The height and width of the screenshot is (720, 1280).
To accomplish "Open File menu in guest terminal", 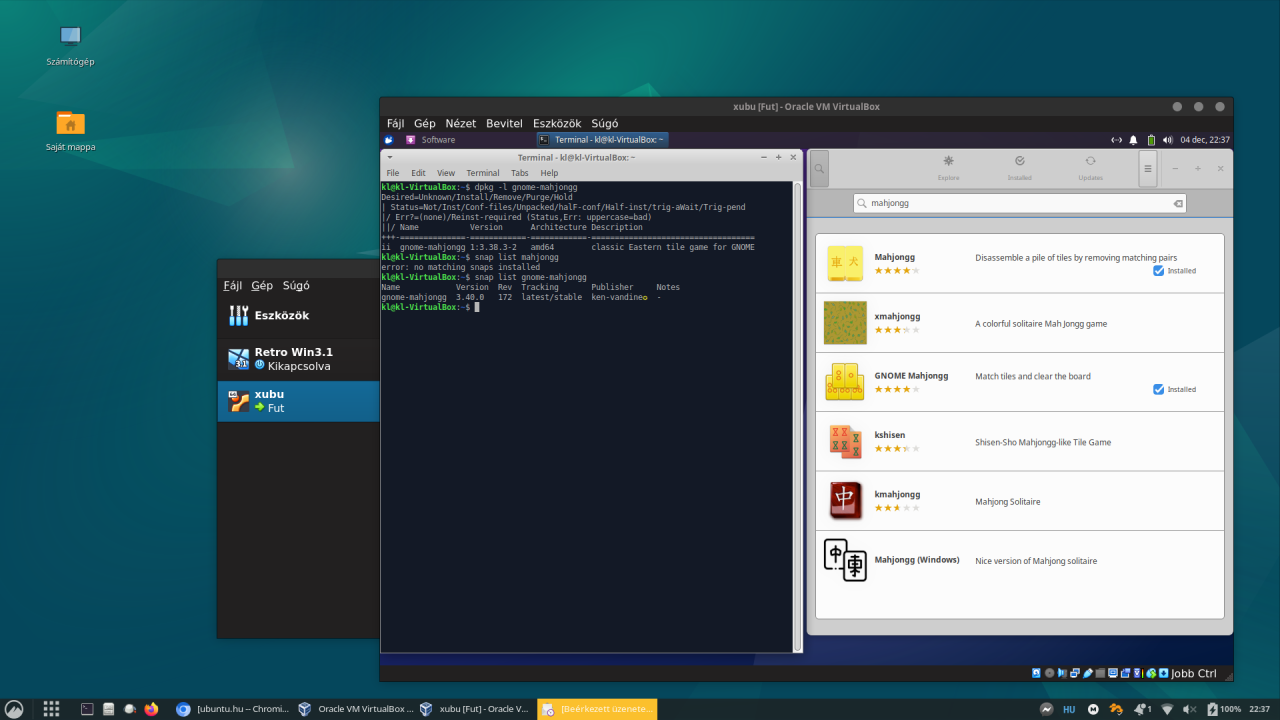I will 393,174.
